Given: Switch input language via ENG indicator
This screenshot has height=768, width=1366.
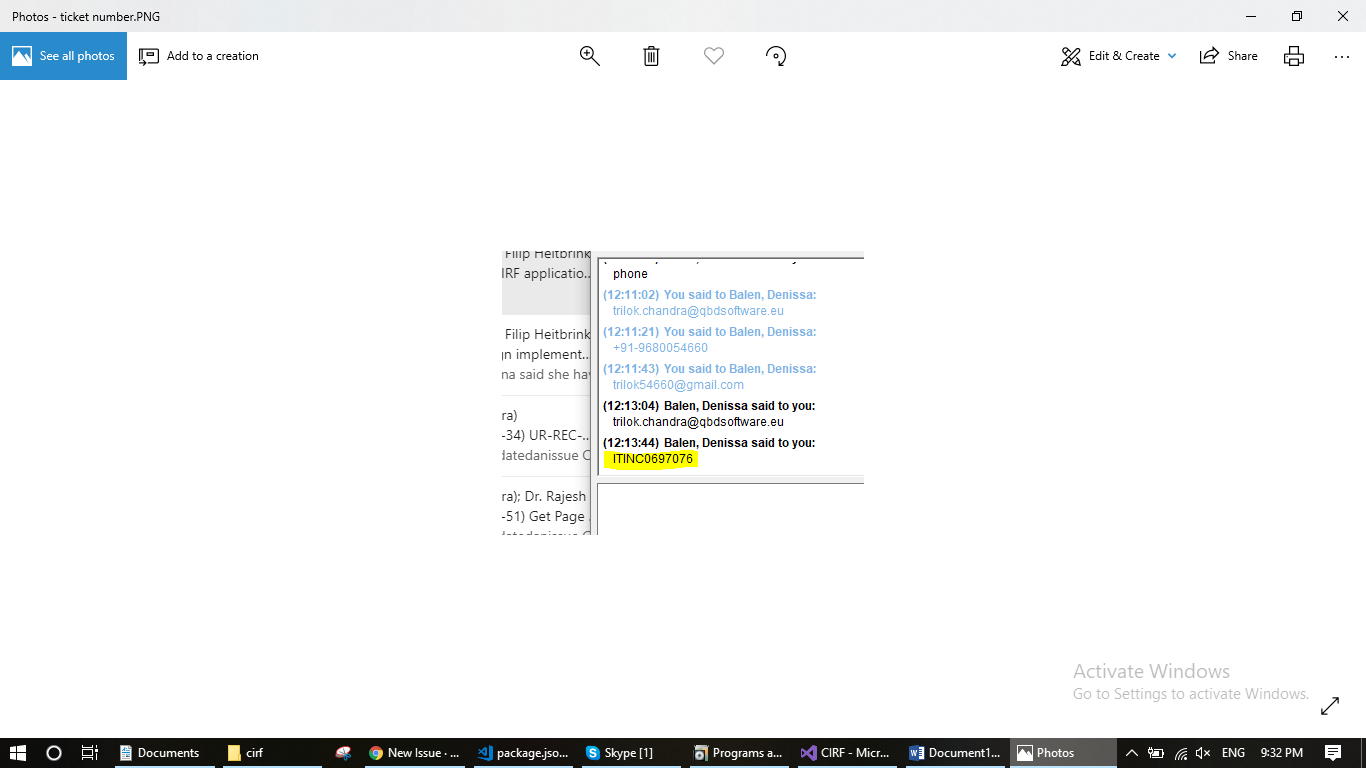Looking at the screenshot, I should pyautogui.click(x=1232, y=752).
